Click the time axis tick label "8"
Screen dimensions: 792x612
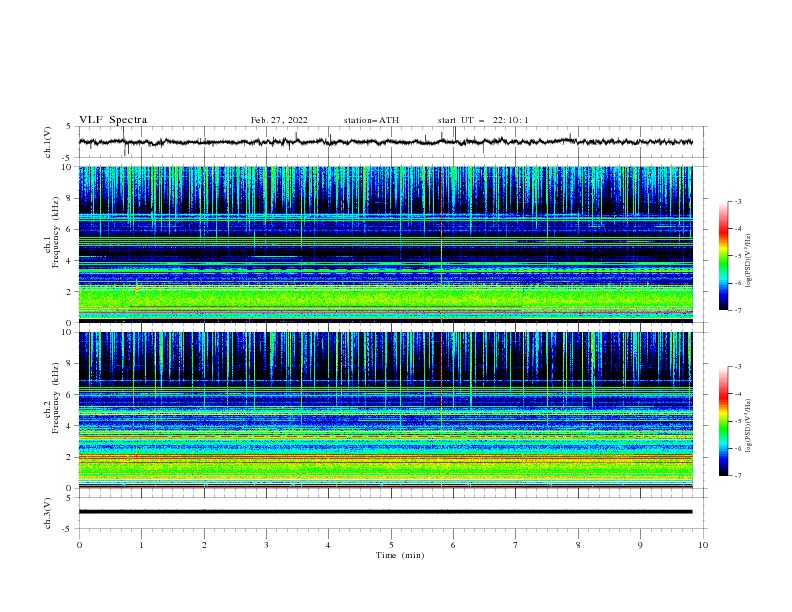[578, 545]
